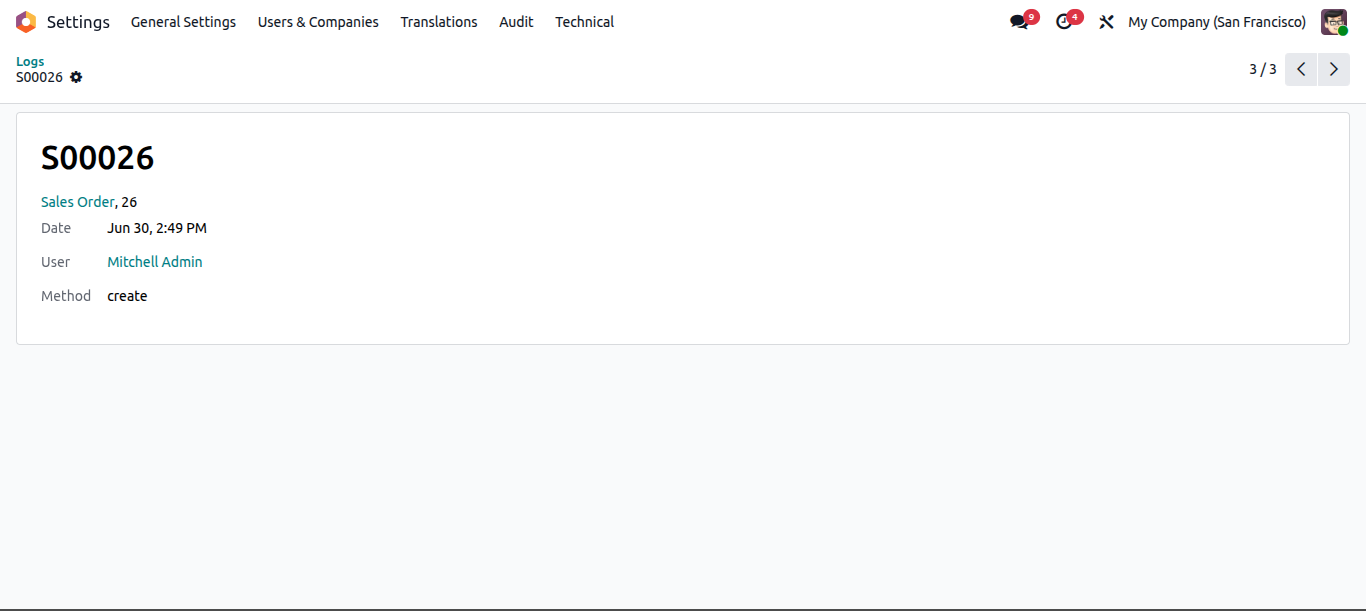Open the activities clock icon

pyautogui.click(x=1064, y=22)
